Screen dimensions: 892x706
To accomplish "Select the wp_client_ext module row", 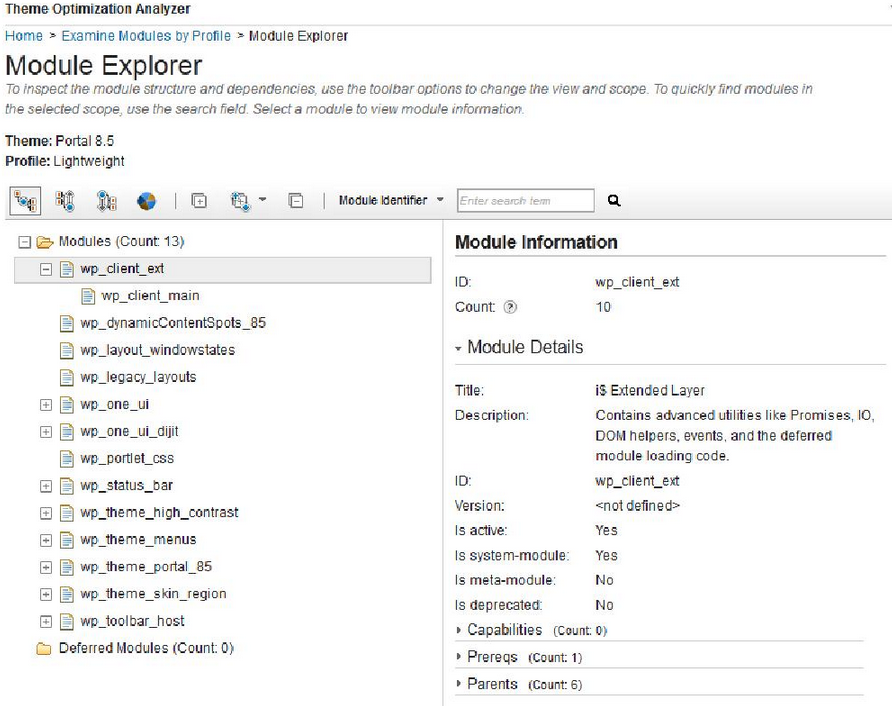I will (222, 269).
